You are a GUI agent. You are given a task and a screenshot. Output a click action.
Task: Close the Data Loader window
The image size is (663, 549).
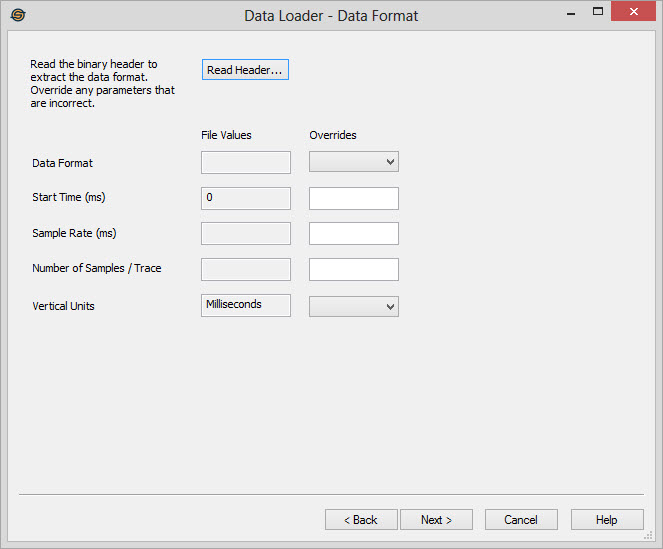coord(632,13)
